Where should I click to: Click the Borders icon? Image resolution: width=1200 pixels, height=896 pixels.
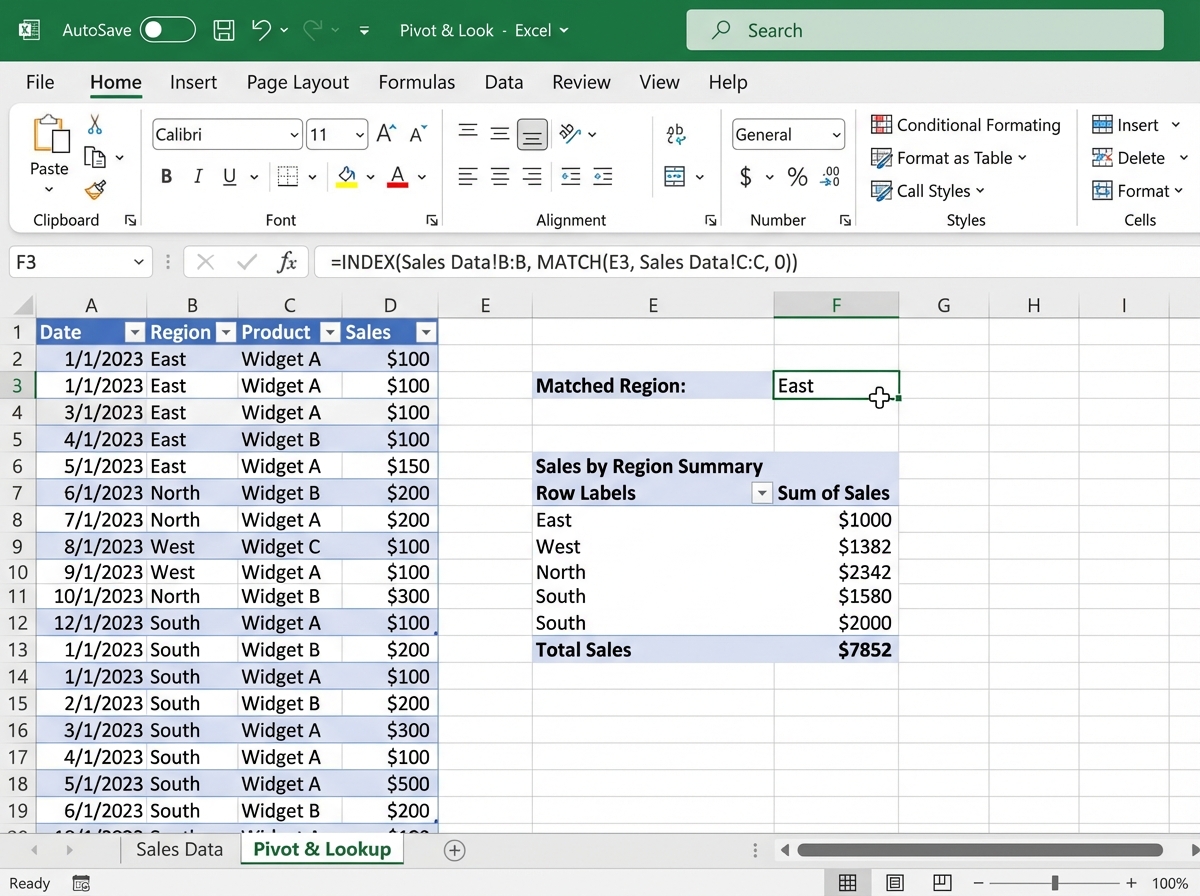click(287, 177)
